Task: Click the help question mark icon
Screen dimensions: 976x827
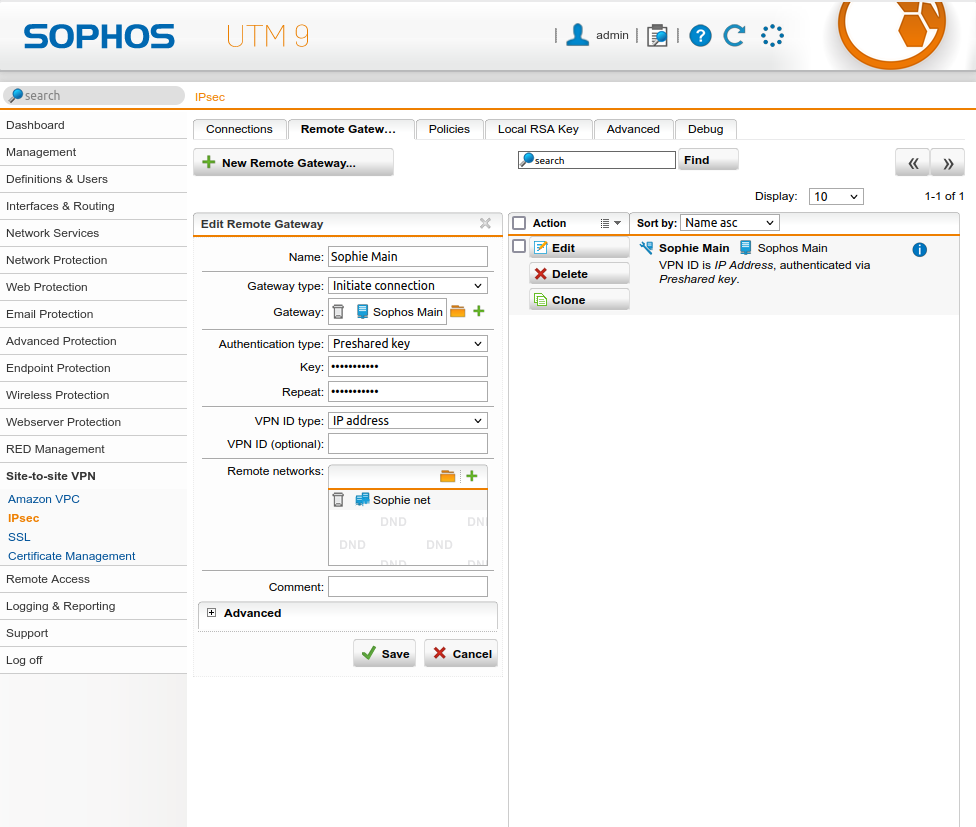Action: tap(701, 36)
